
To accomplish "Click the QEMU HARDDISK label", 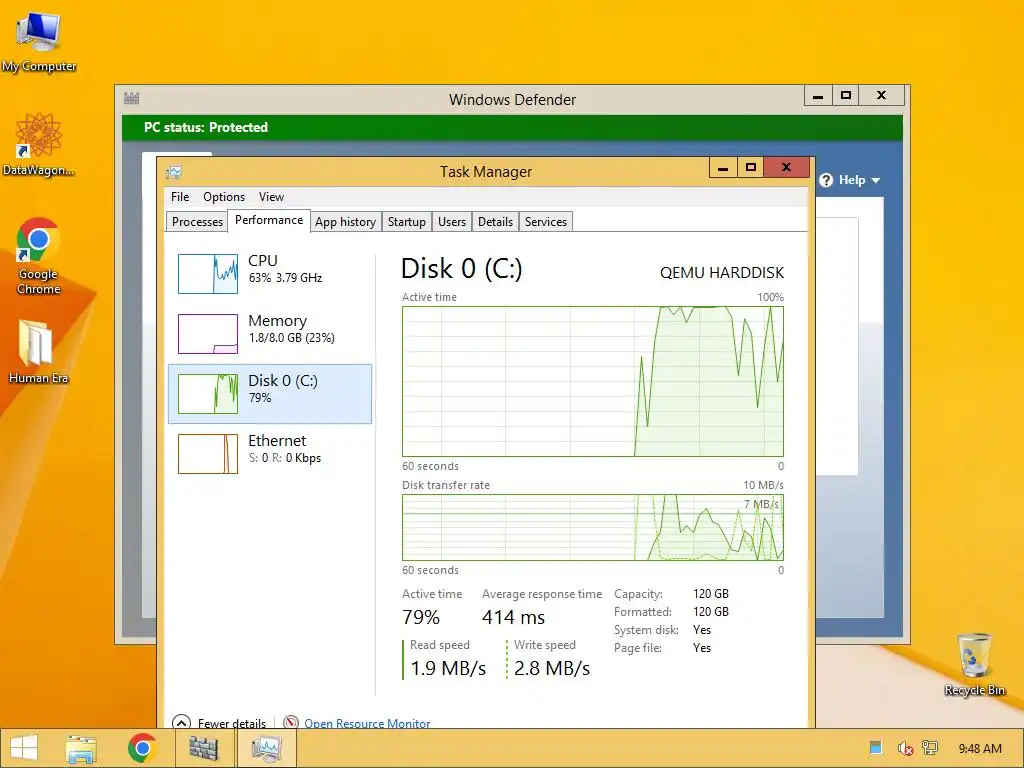I will 722,272.
